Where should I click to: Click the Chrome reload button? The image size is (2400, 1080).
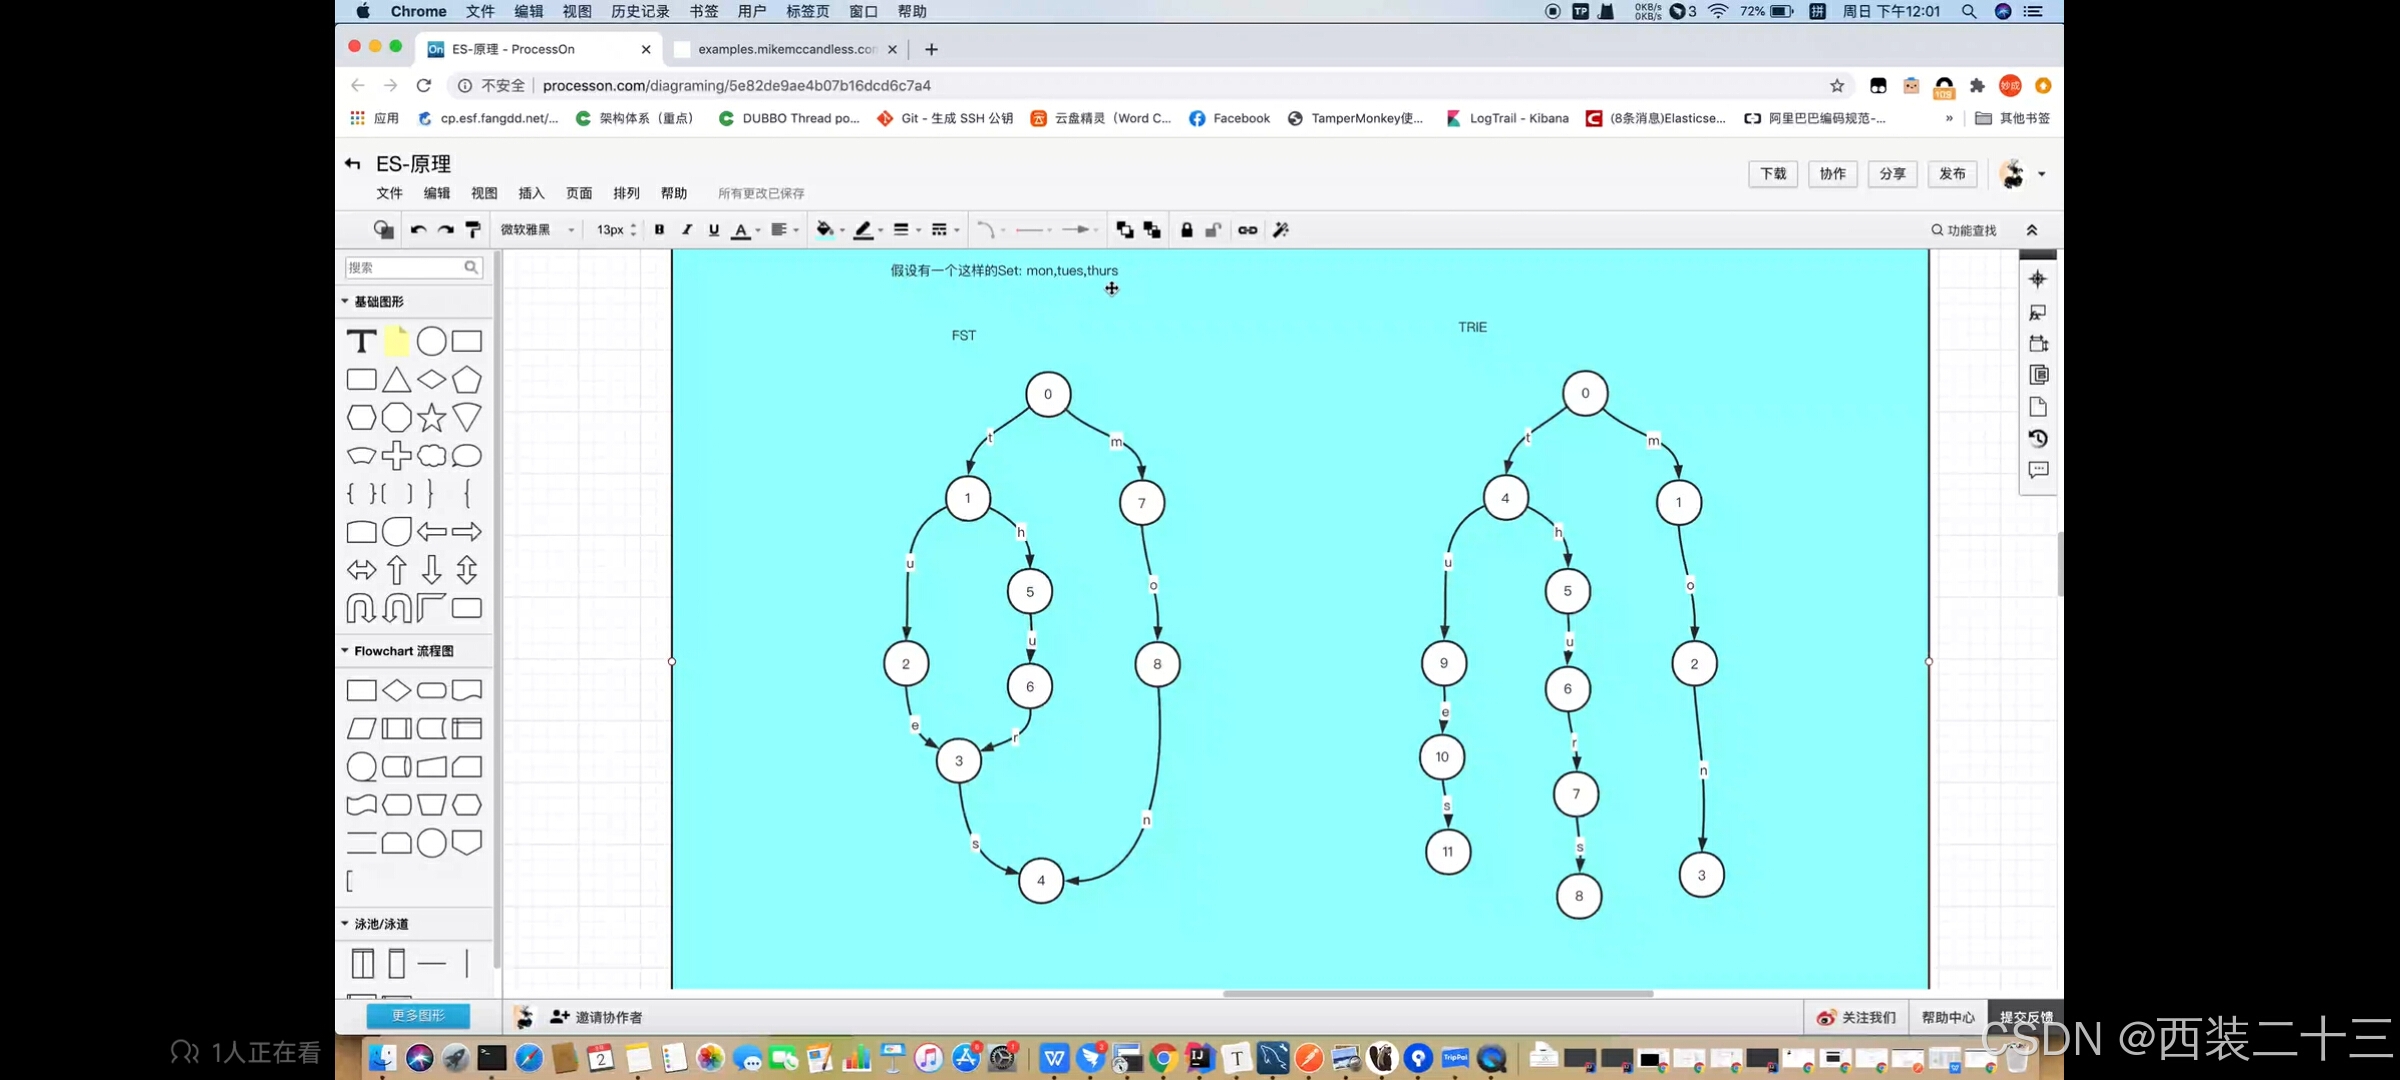424,86
